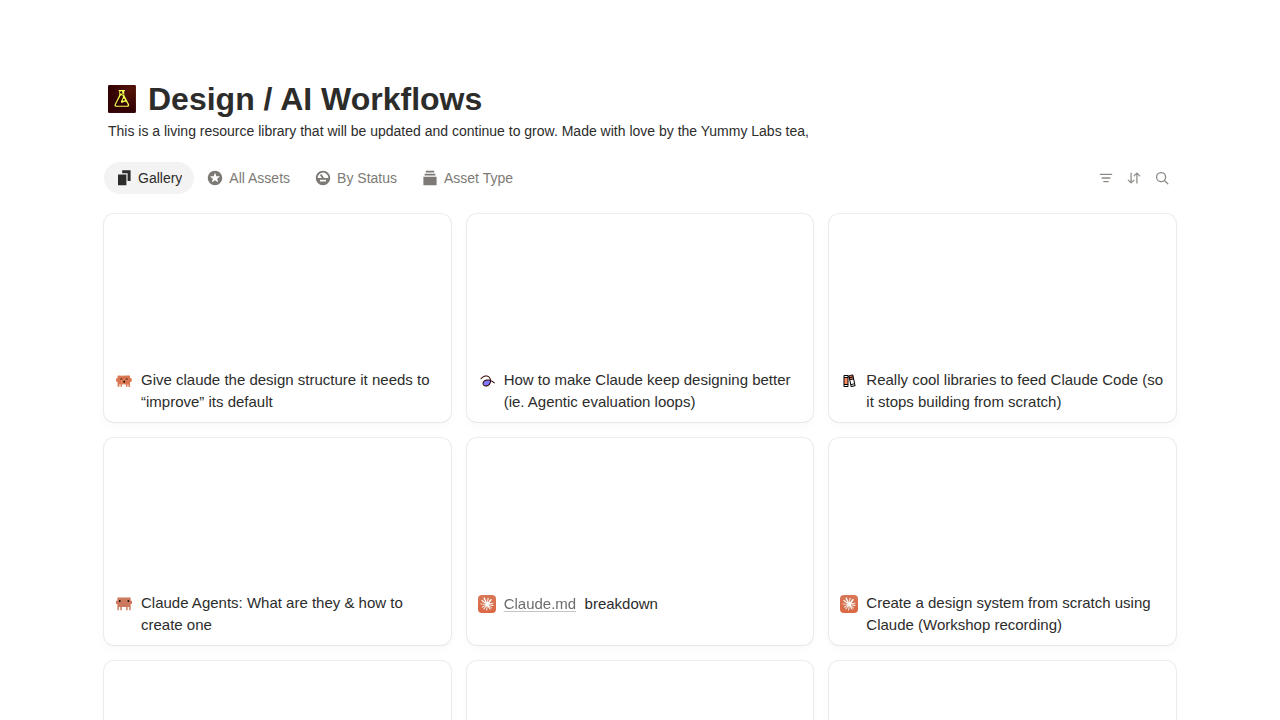Viewport: 1280px width, 720px height.
Task: Switch to the Asset Type tab
Action: pyautogui.click(x=468, y=178)
